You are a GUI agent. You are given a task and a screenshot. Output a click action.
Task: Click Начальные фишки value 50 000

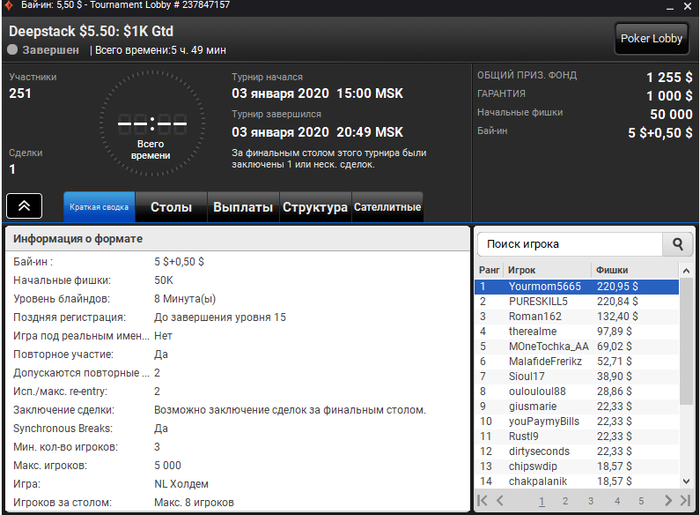[x=671, y=114]
